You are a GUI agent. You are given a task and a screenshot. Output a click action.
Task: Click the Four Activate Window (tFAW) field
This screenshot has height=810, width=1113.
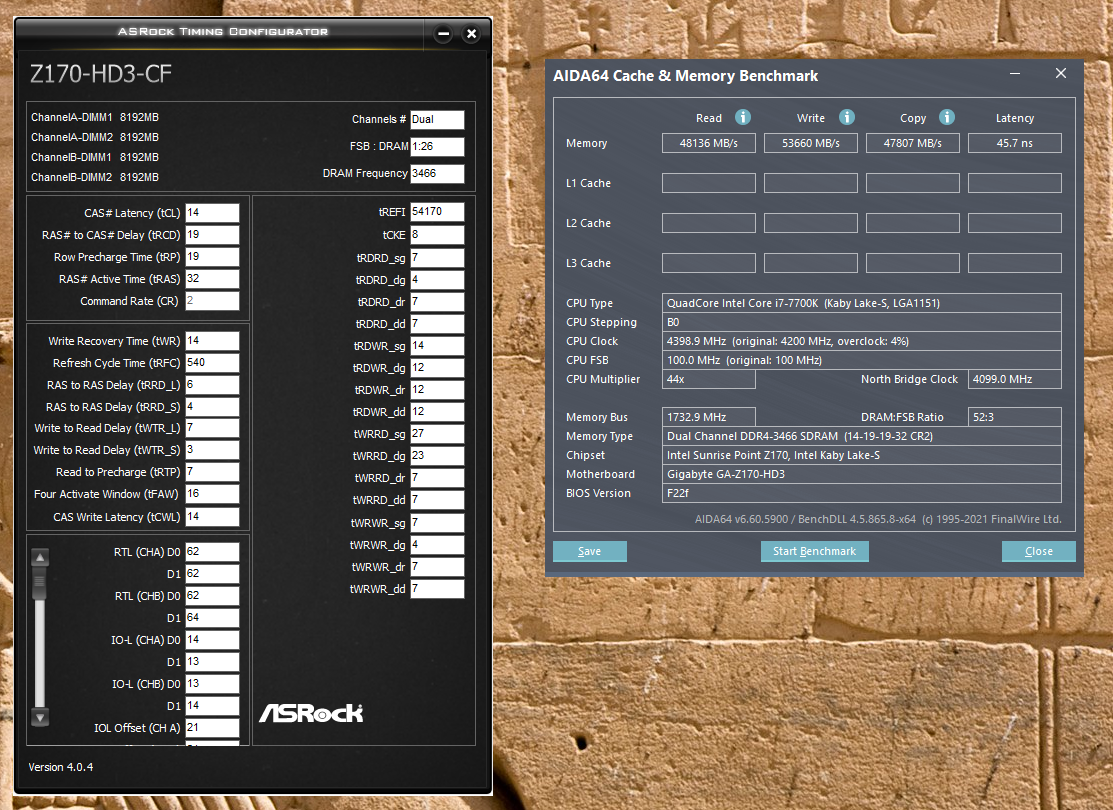tap(212, 494)
